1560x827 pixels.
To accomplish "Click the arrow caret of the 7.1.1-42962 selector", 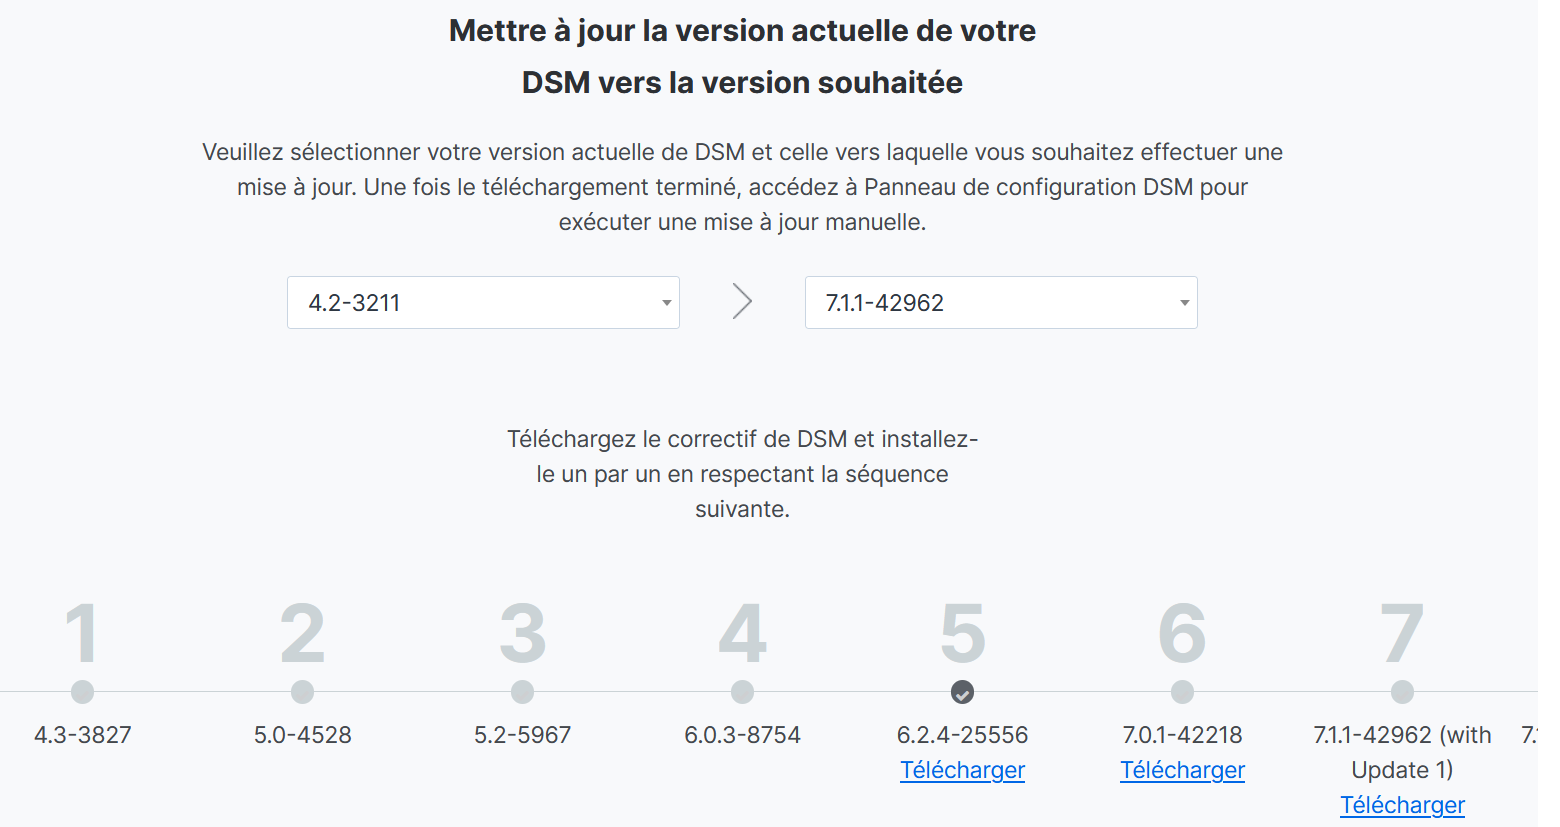I will pos(1184,303).
